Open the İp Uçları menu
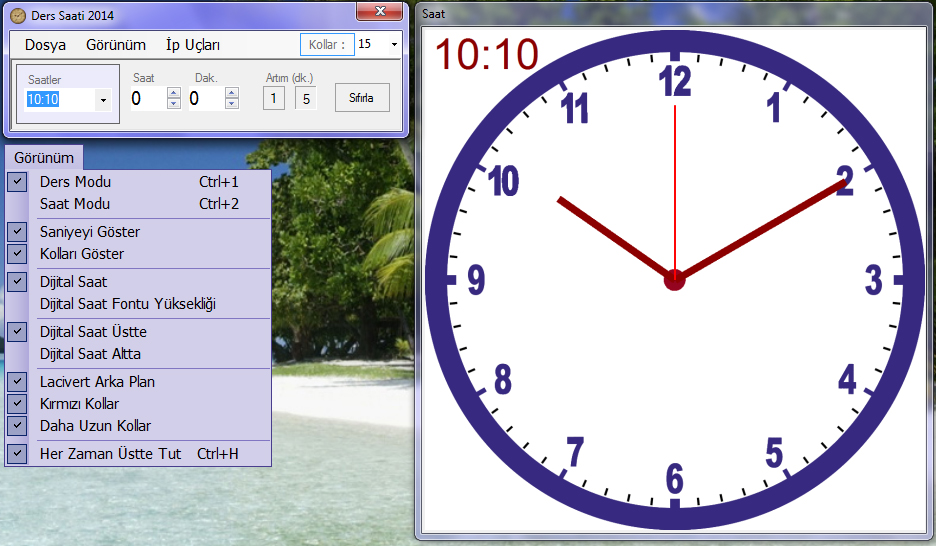This screenshot has width=936, height=546. 193,45
